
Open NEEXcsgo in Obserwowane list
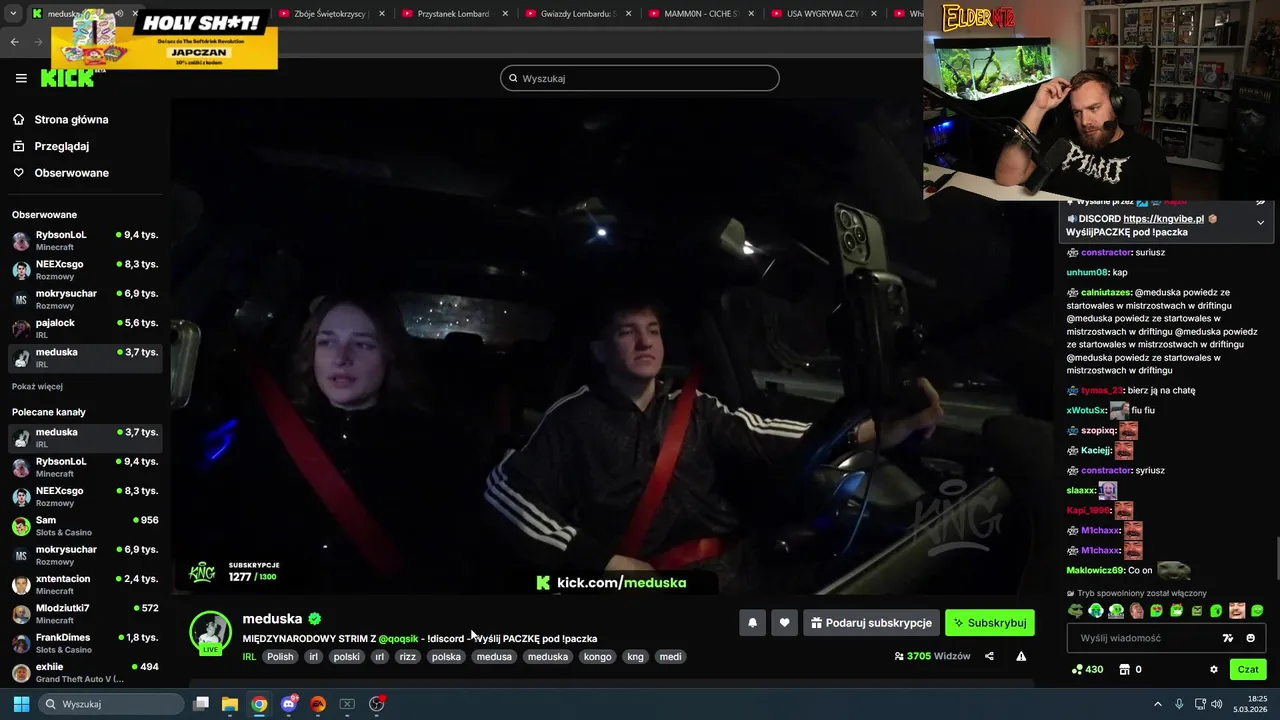coord(85,270)
